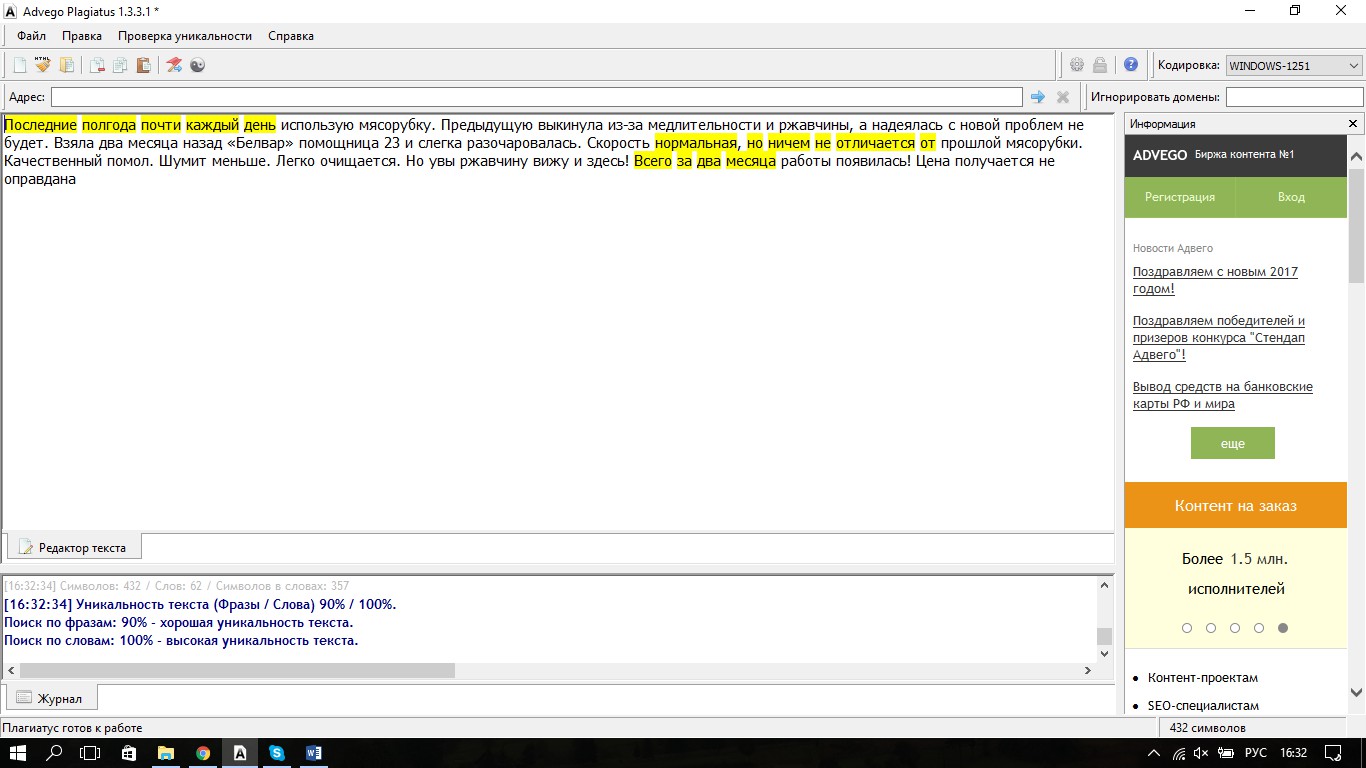1366x768 pixels.
Task: Open the 'Поздравляем с новым 2017 годом!' link
Action: (1215, 280)
